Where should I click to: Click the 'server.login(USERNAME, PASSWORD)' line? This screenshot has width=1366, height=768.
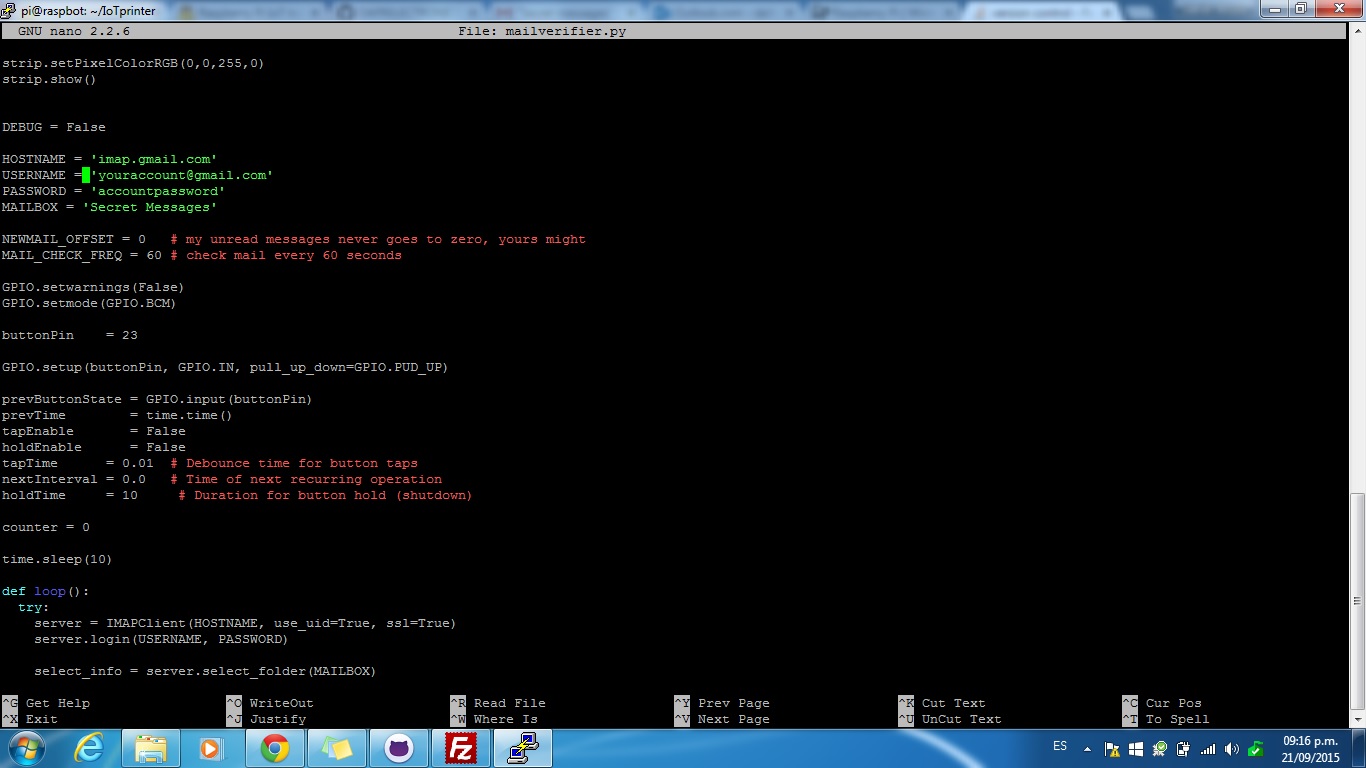coord(162,639)
